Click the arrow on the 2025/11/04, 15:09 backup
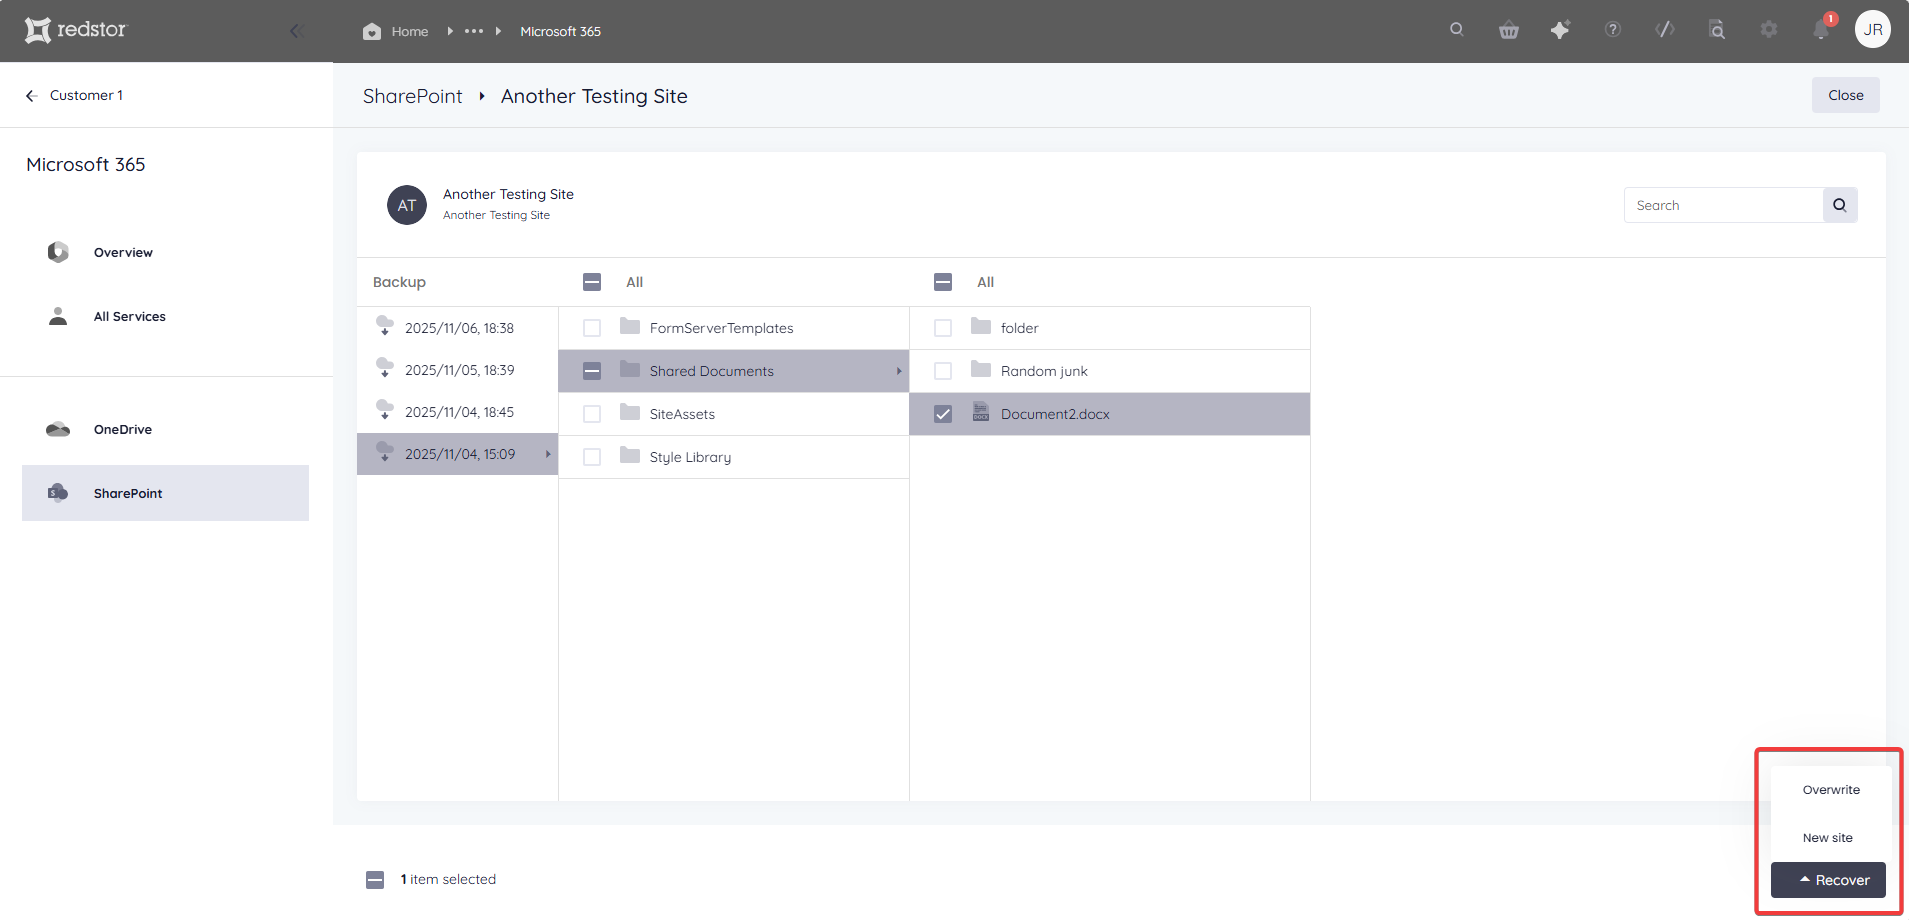 (x=548, y=454)
